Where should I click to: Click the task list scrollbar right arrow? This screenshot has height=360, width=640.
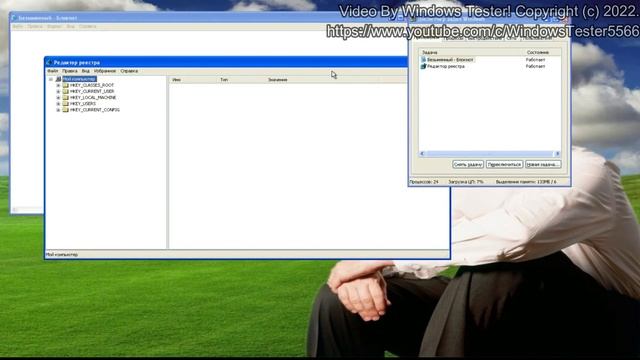[558, 154]
